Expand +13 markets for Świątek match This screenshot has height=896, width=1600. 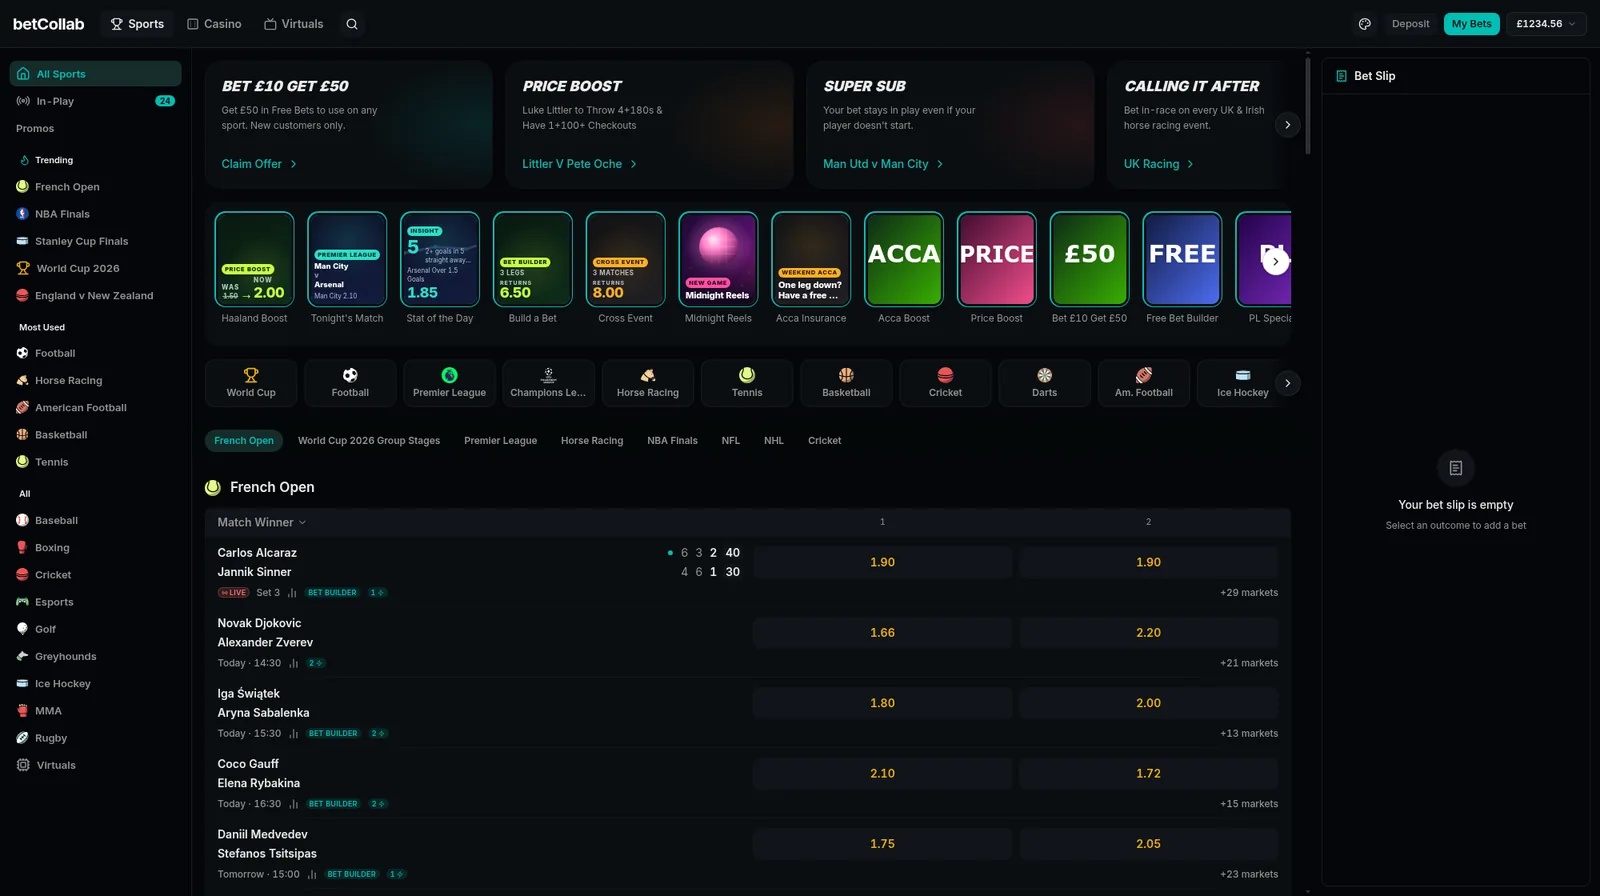[x=1249, y=734]
